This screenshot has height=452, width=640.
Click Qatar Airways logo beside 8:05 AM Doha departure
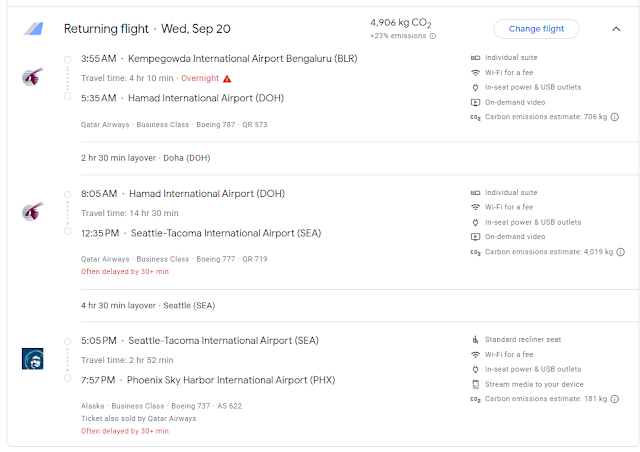[32, 212]
